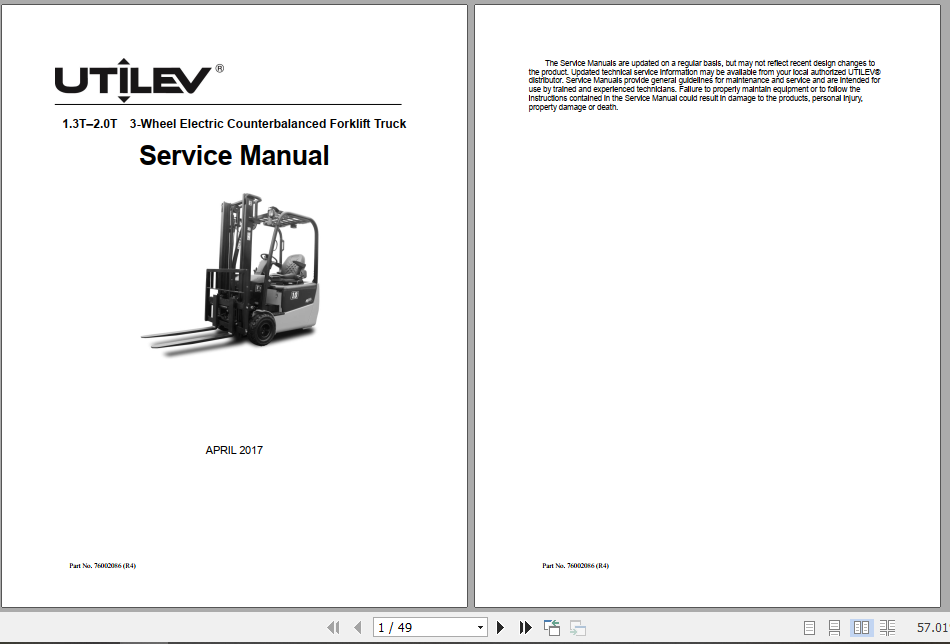Image resolution: width=950 pixels, height=644 pixels.
Task: Switch to single page layout
Action: 809,628
